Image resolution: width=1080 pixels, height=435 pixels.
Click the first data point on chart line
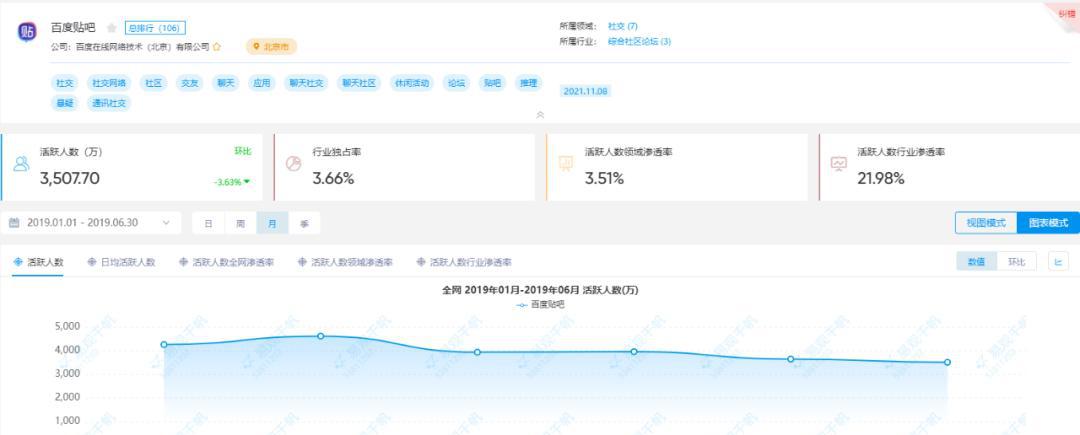(x=164, y=344)
